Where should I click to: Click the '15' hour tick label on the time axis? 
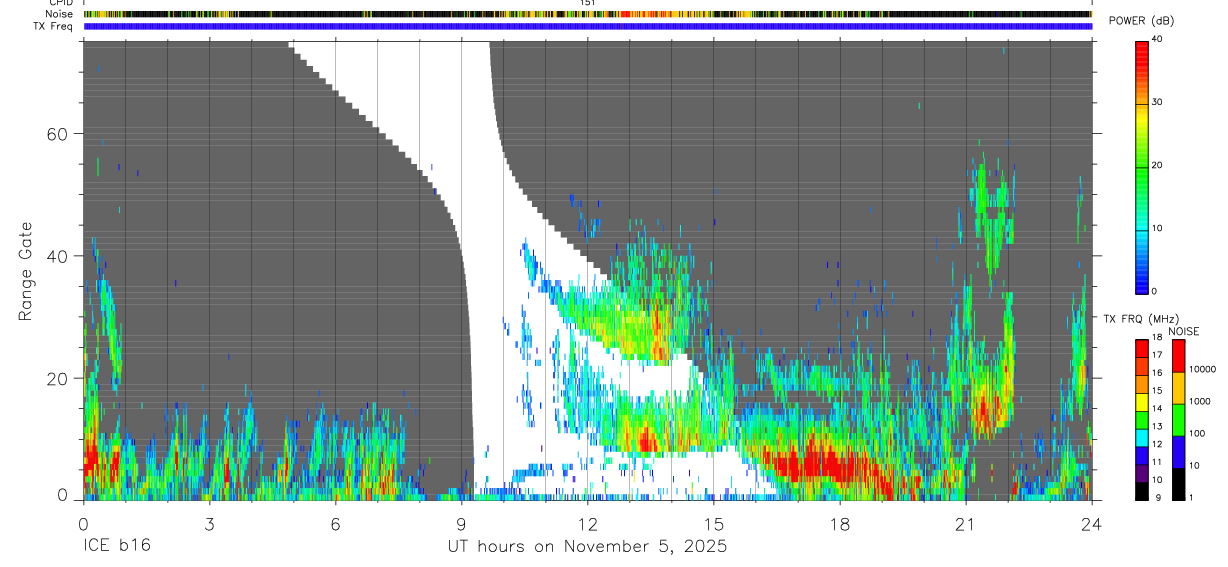coord(713,523)
